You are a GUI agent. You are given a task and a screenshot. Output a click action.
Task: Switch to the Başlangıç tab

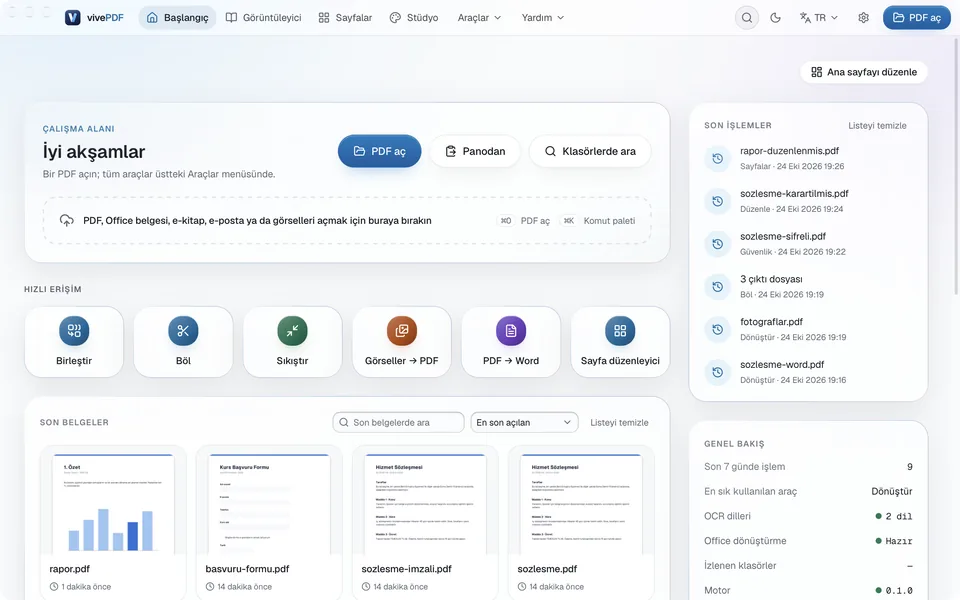[x=178, y=18]
